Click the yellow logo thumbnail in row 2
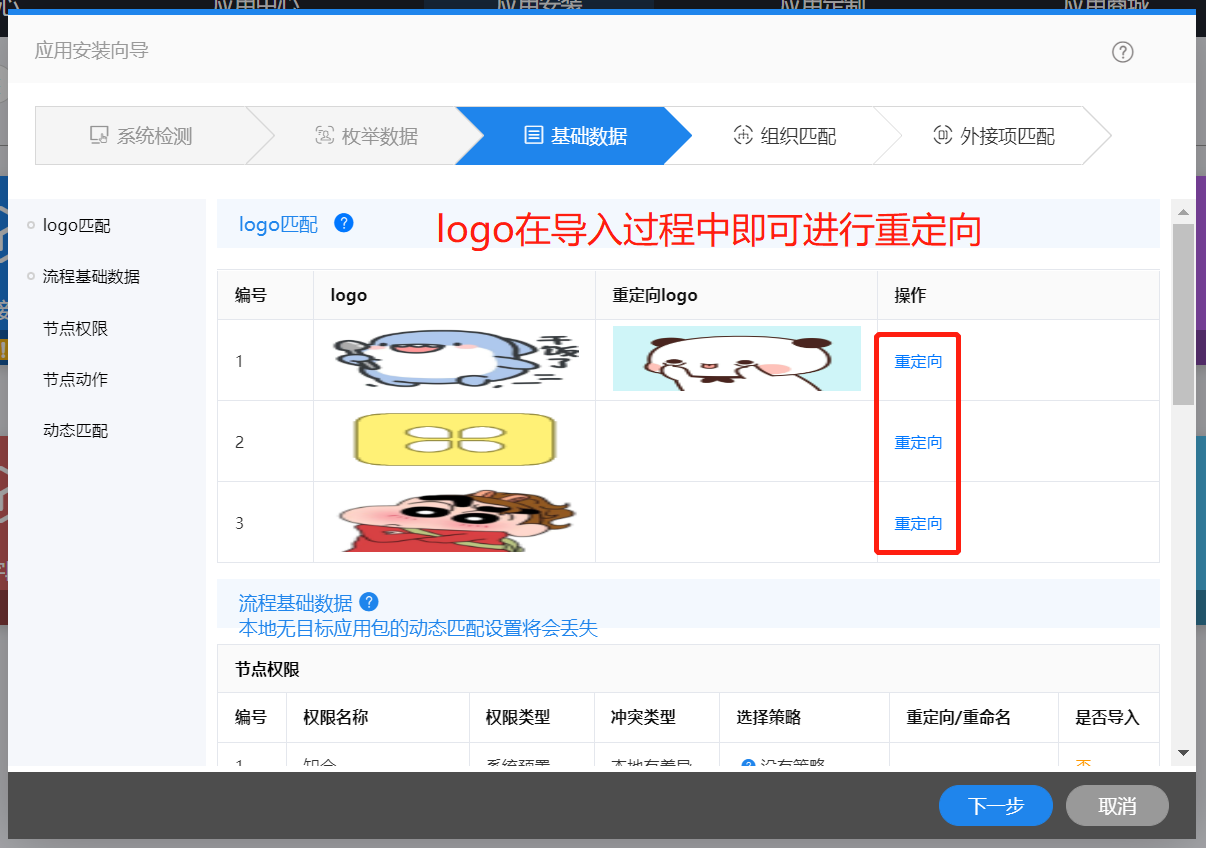Screen dimensions: 1206x848 pyautogui.click(x=455, y=440)
